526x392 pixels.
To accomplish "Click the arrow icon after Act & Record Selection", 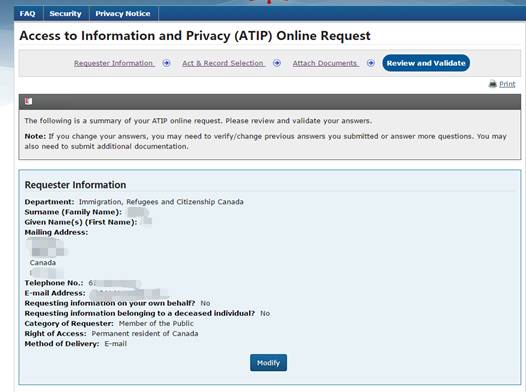I will [x=277, y=63].
